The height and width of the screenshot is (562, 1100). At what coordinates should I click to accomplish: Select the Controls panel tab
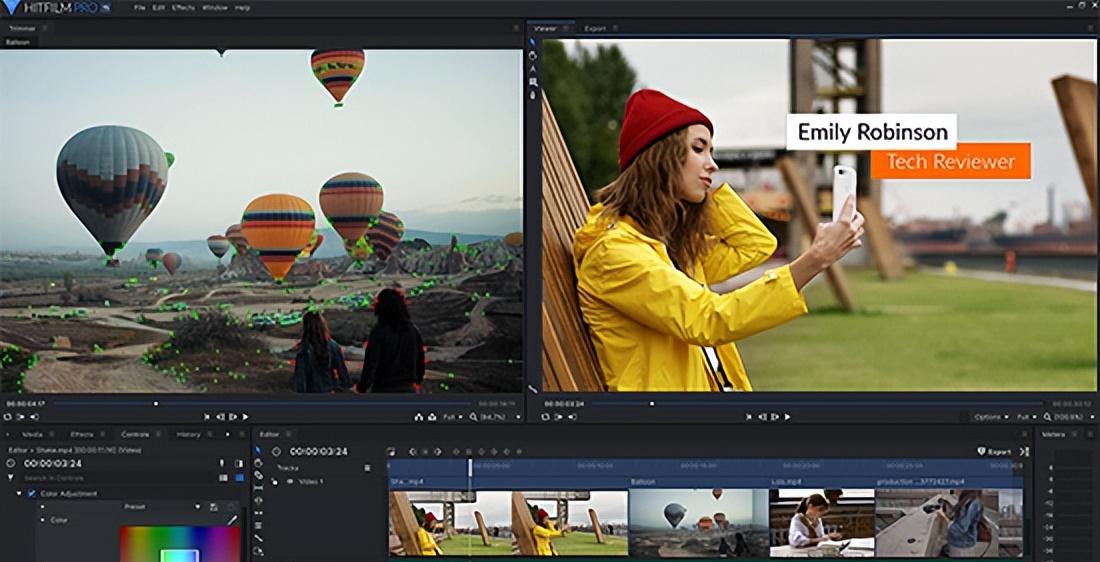tap(135, 434)
